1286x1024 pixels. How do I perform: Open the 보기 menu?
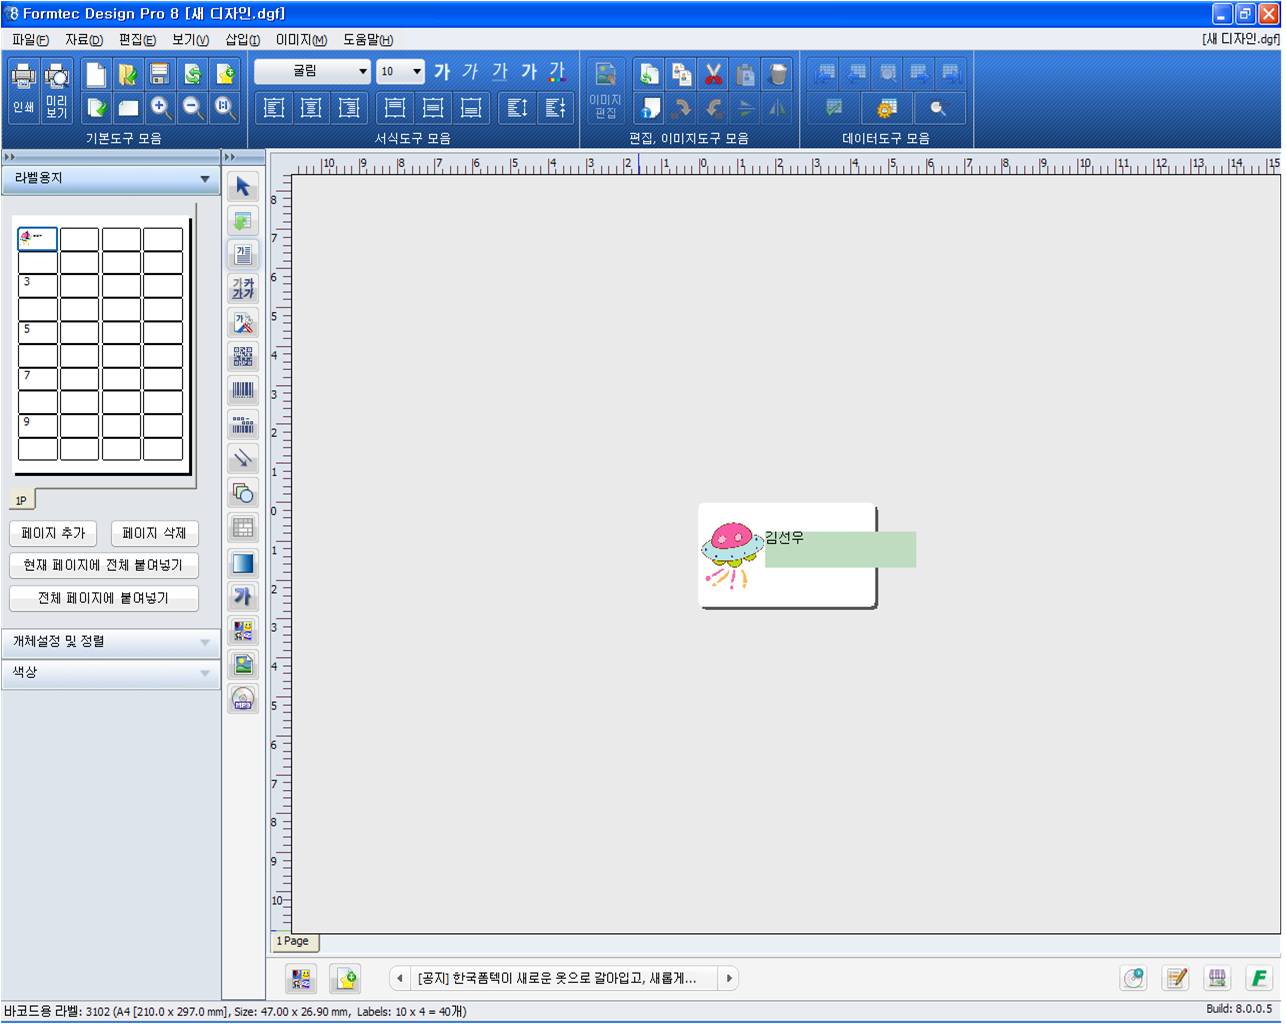click(190, 40)
